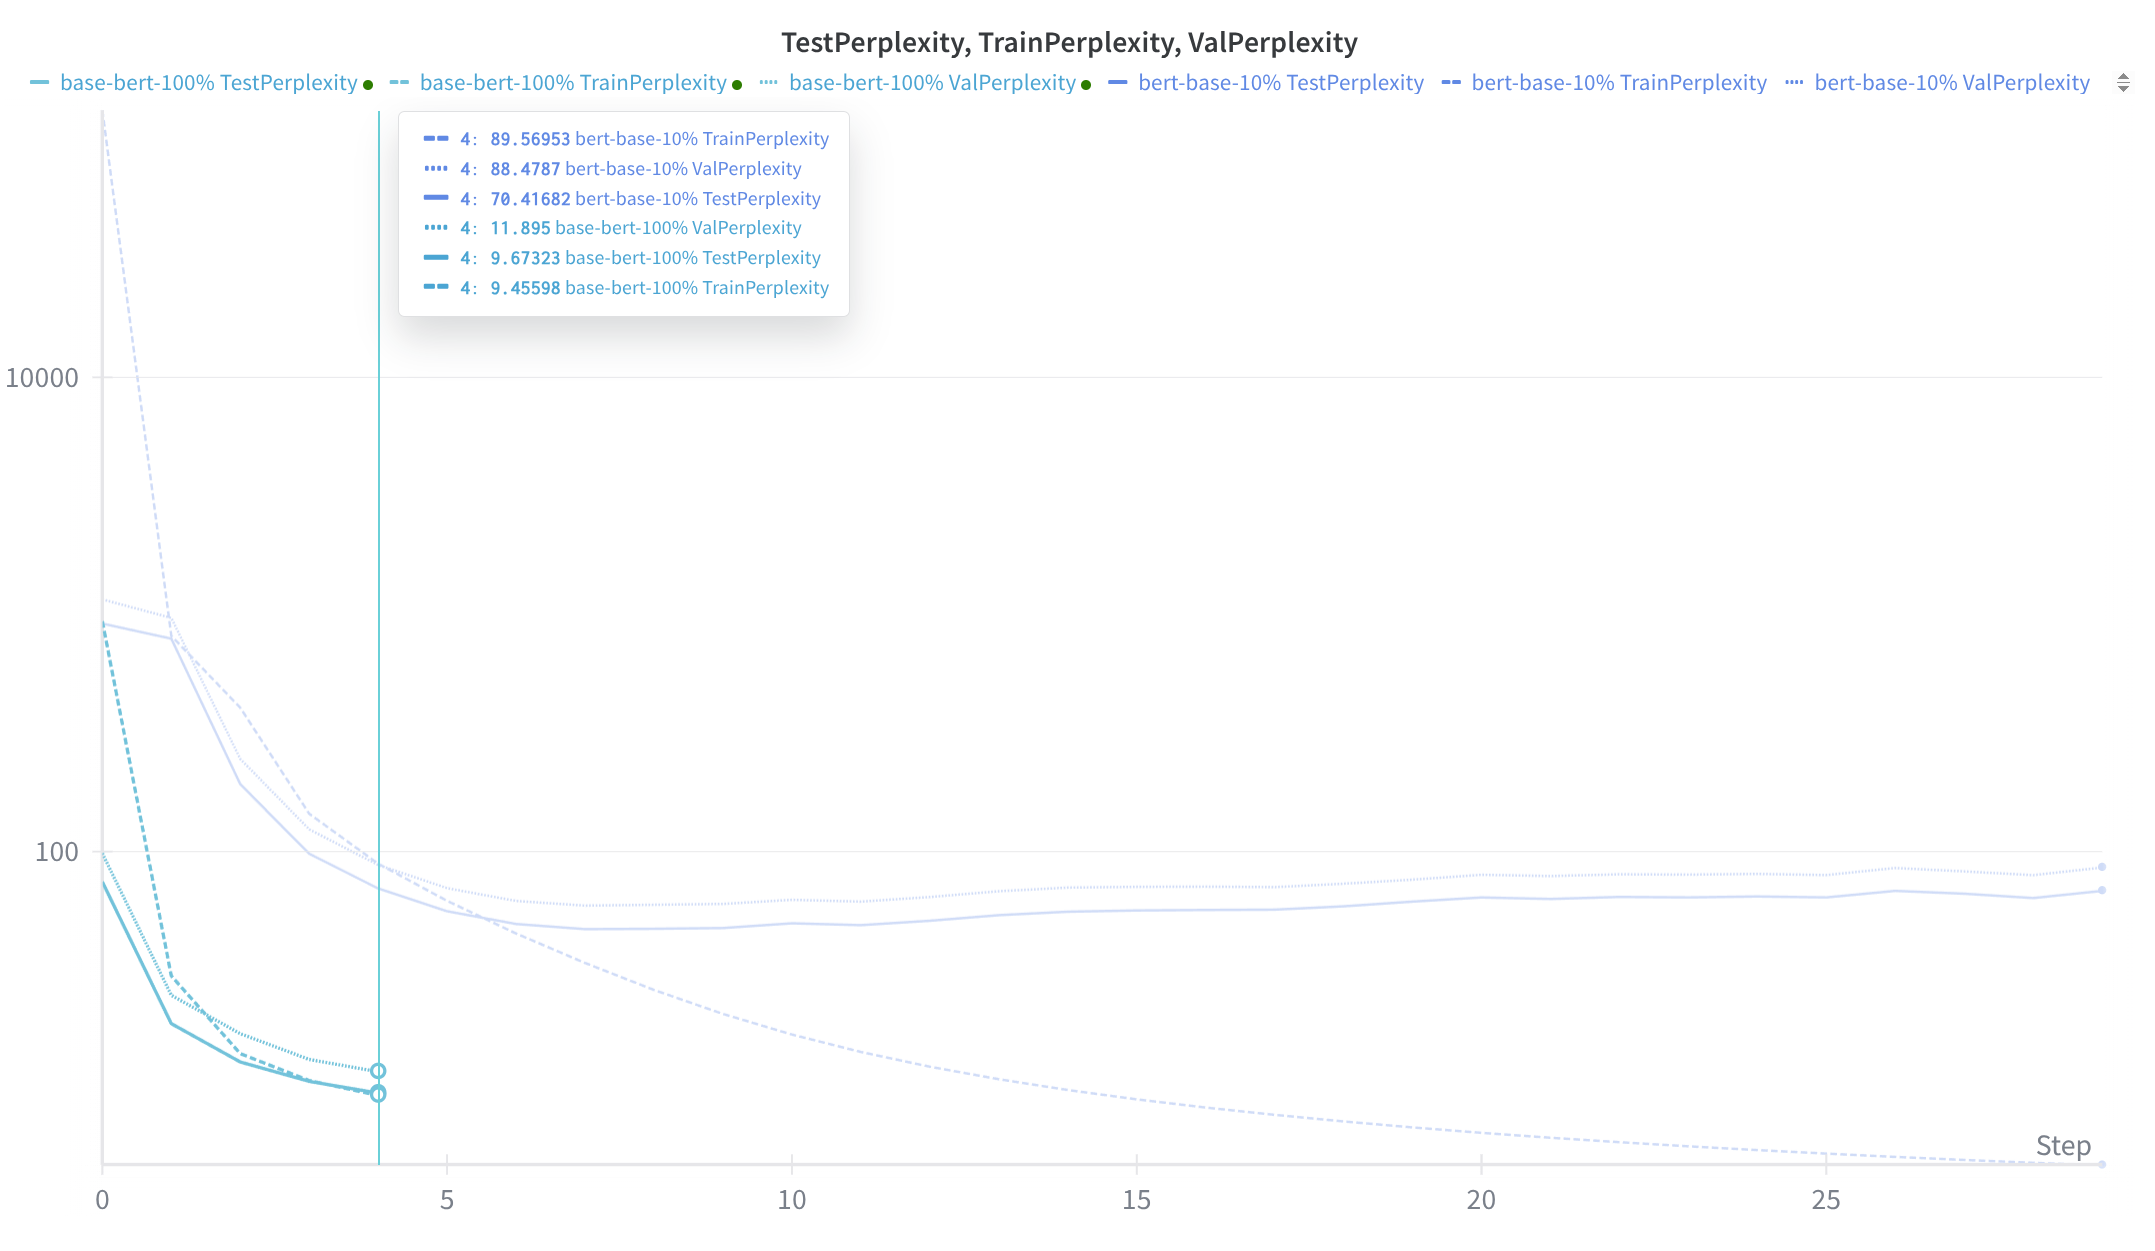This screenshot has width=2155, height=1251.
Task: Click the chart title TestPerplexity, TrainPerplexity, ValPerplexity
Action: [1069, 42]
